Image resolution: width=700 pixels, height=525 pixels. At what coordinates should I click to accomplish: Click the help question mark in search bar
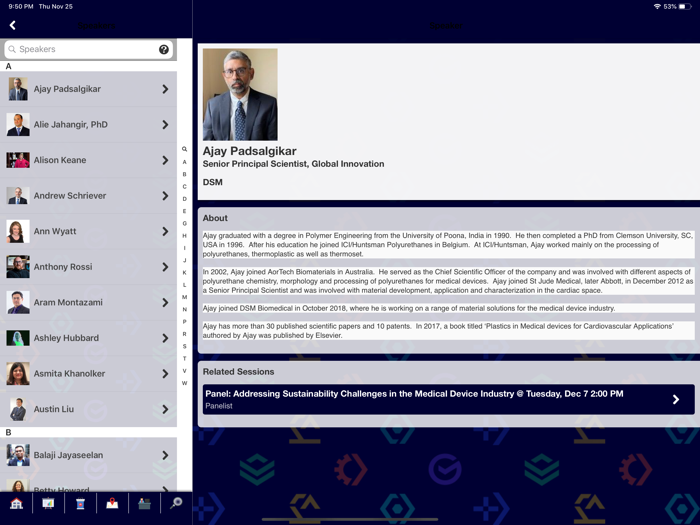[164, 49]
